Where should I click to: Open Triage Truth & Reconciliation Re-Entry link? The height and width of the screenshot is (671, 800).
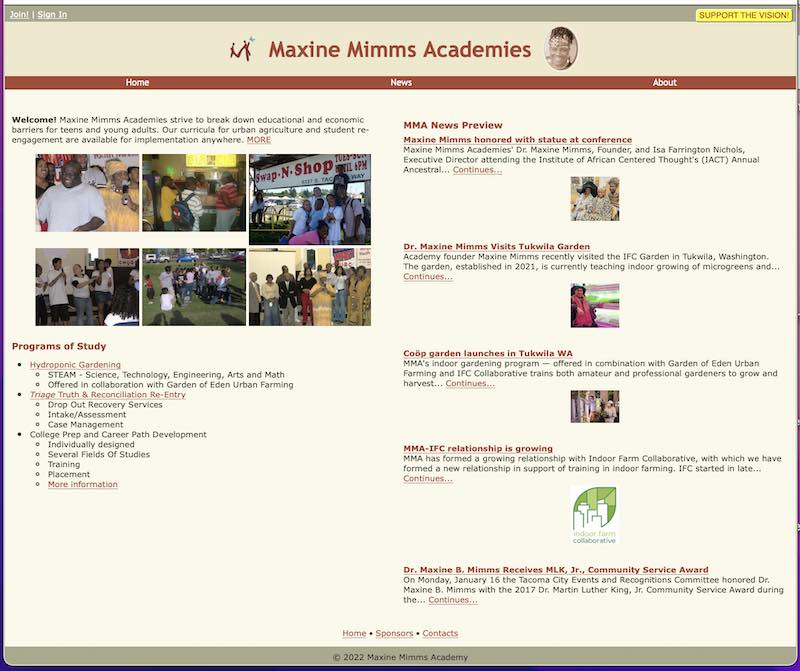pos(107,395)
